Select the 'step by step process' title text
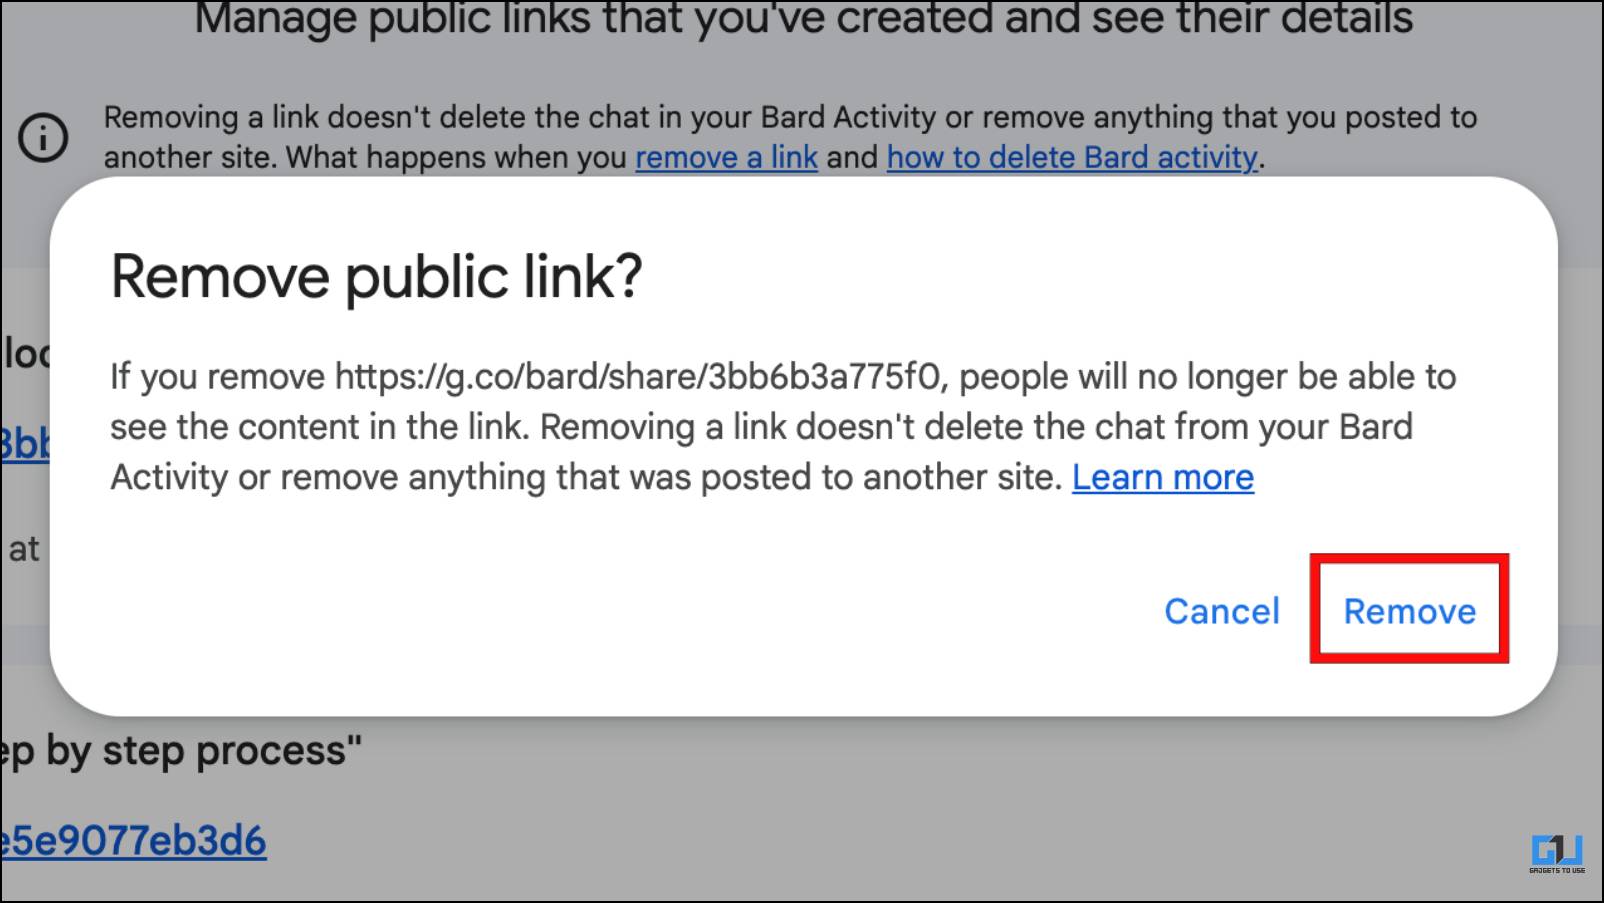 (x=181, y=751)
